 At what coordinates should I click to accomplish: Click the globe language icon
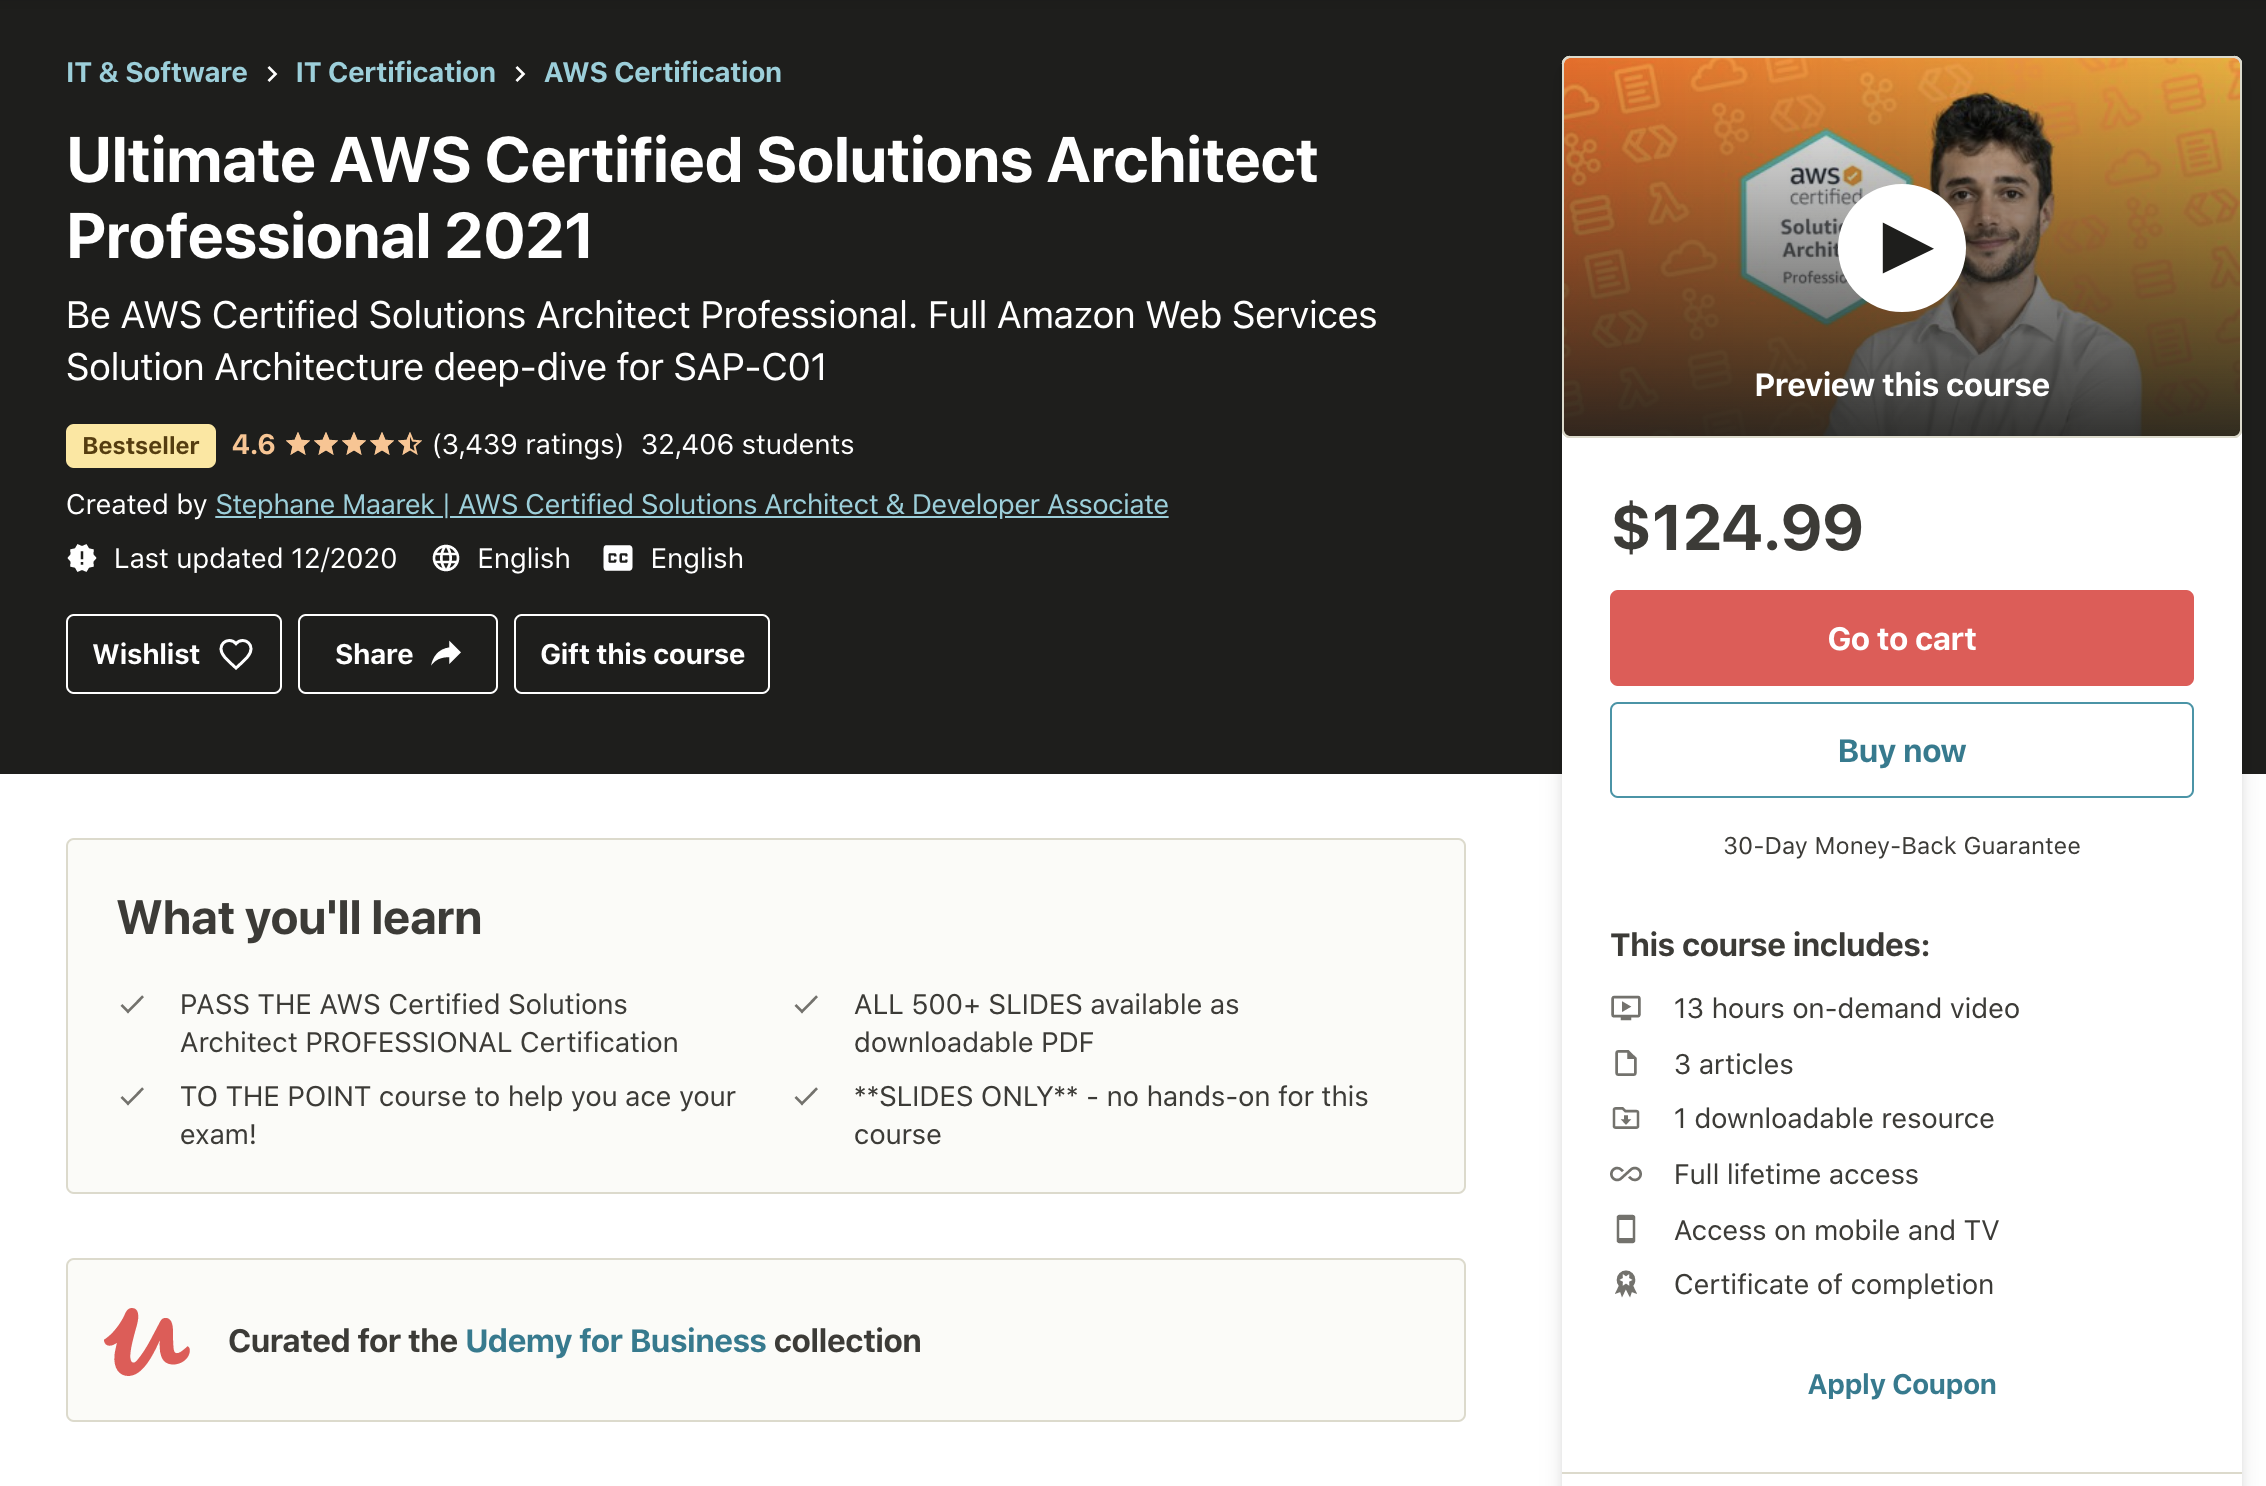click(446, 558)
